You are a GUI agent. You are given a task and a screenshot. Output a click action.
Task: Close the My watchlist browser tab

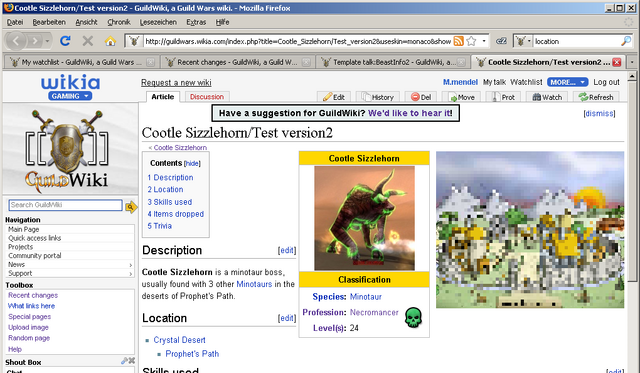tap(151, 62)
